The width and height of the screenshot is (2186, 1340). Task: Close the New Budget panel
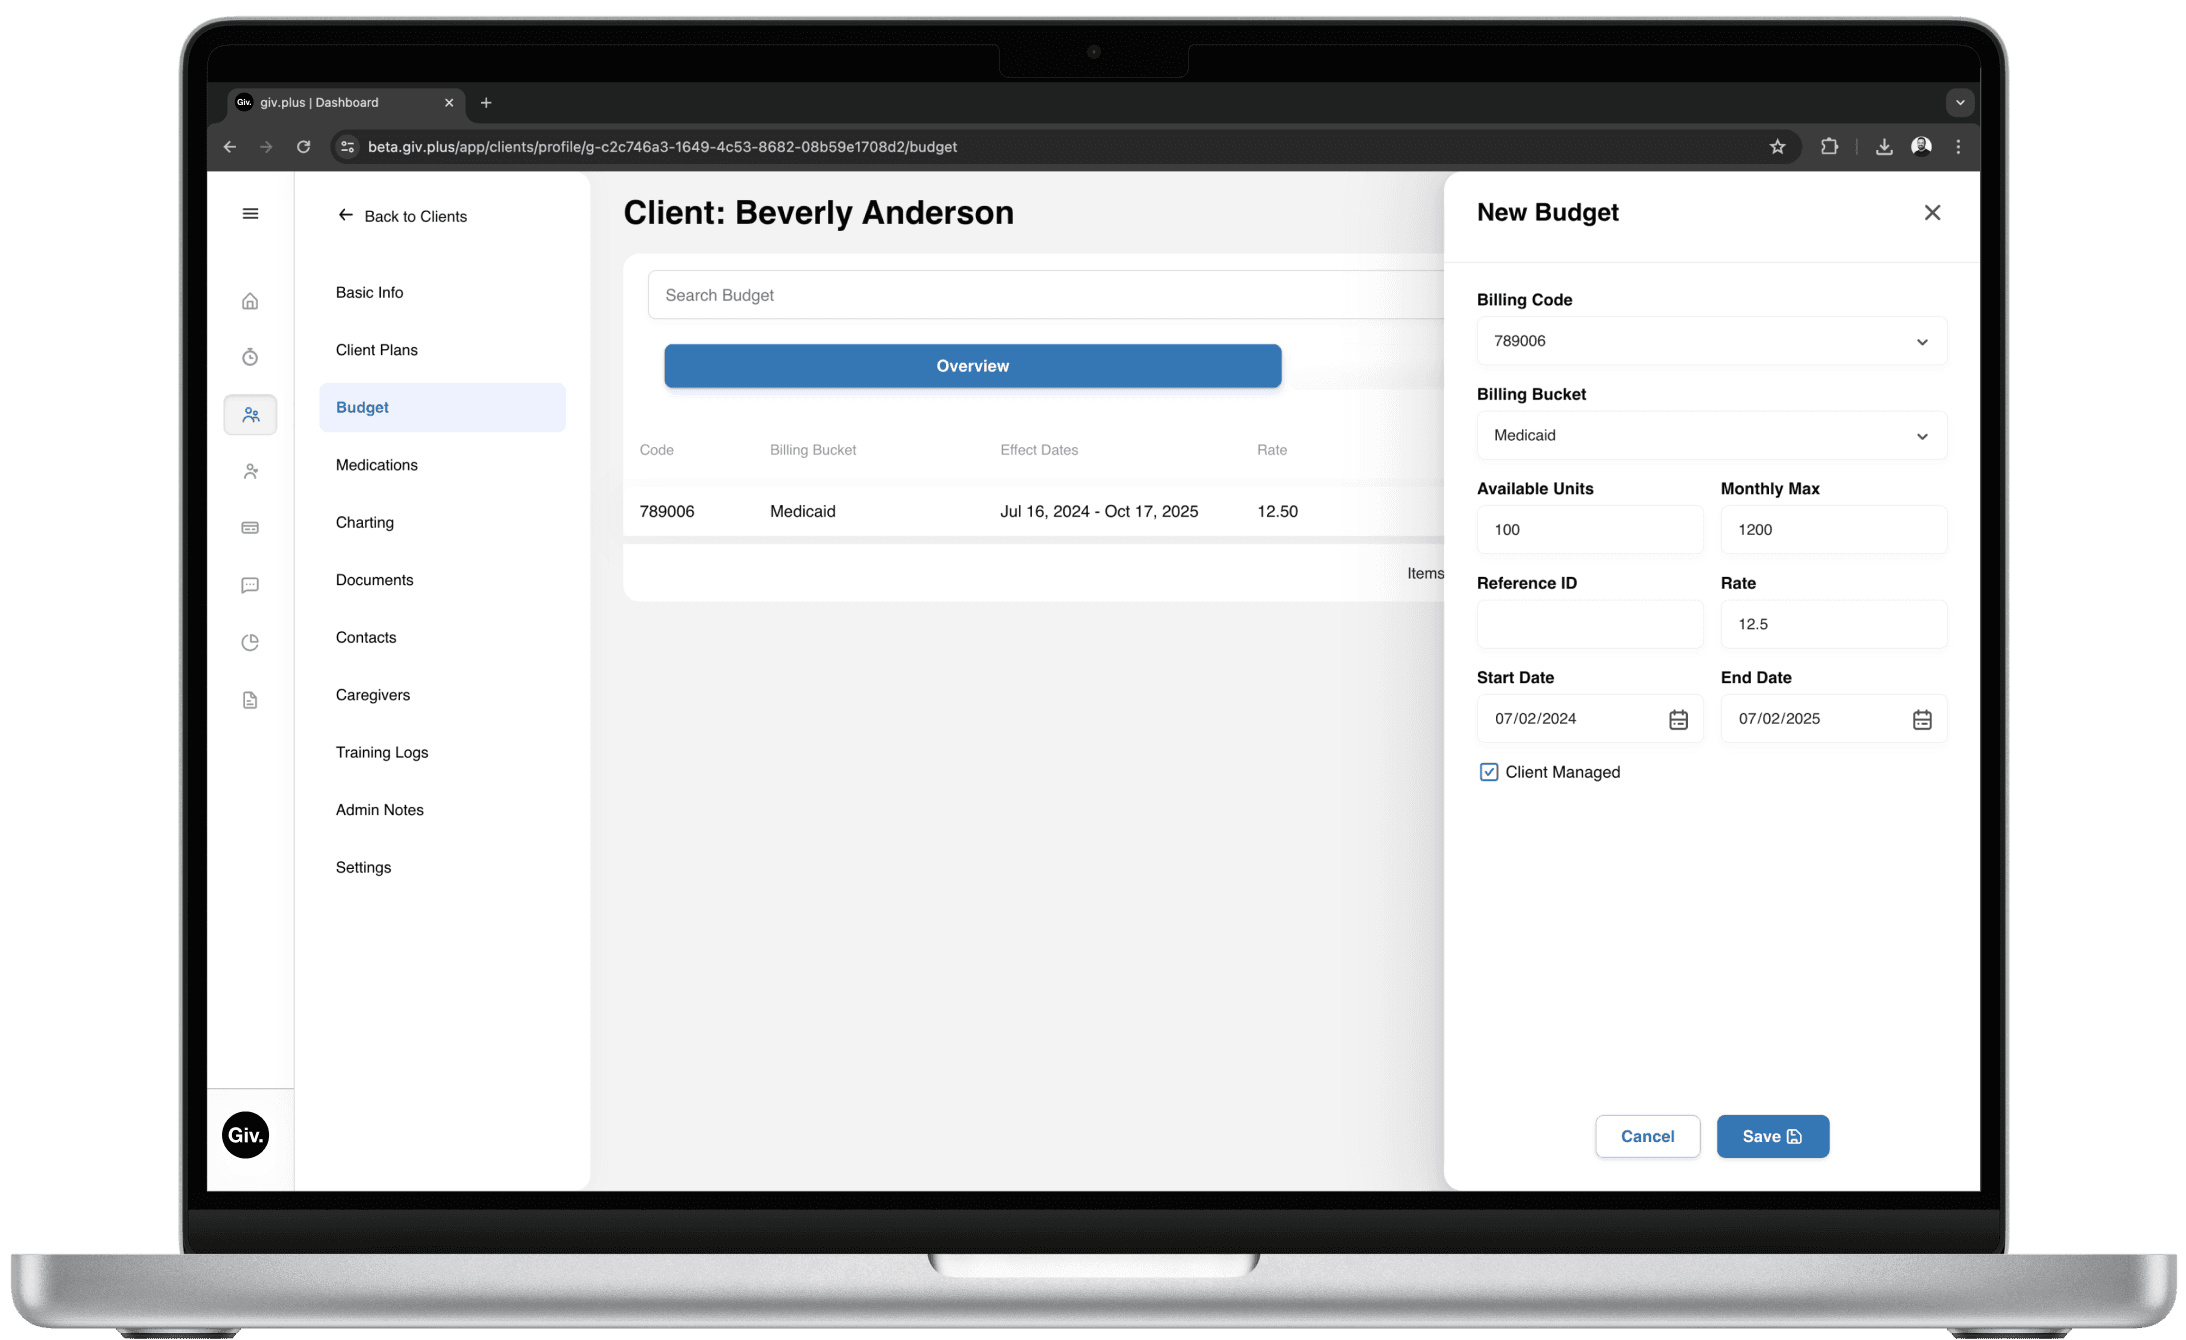tap(1932, 212)
